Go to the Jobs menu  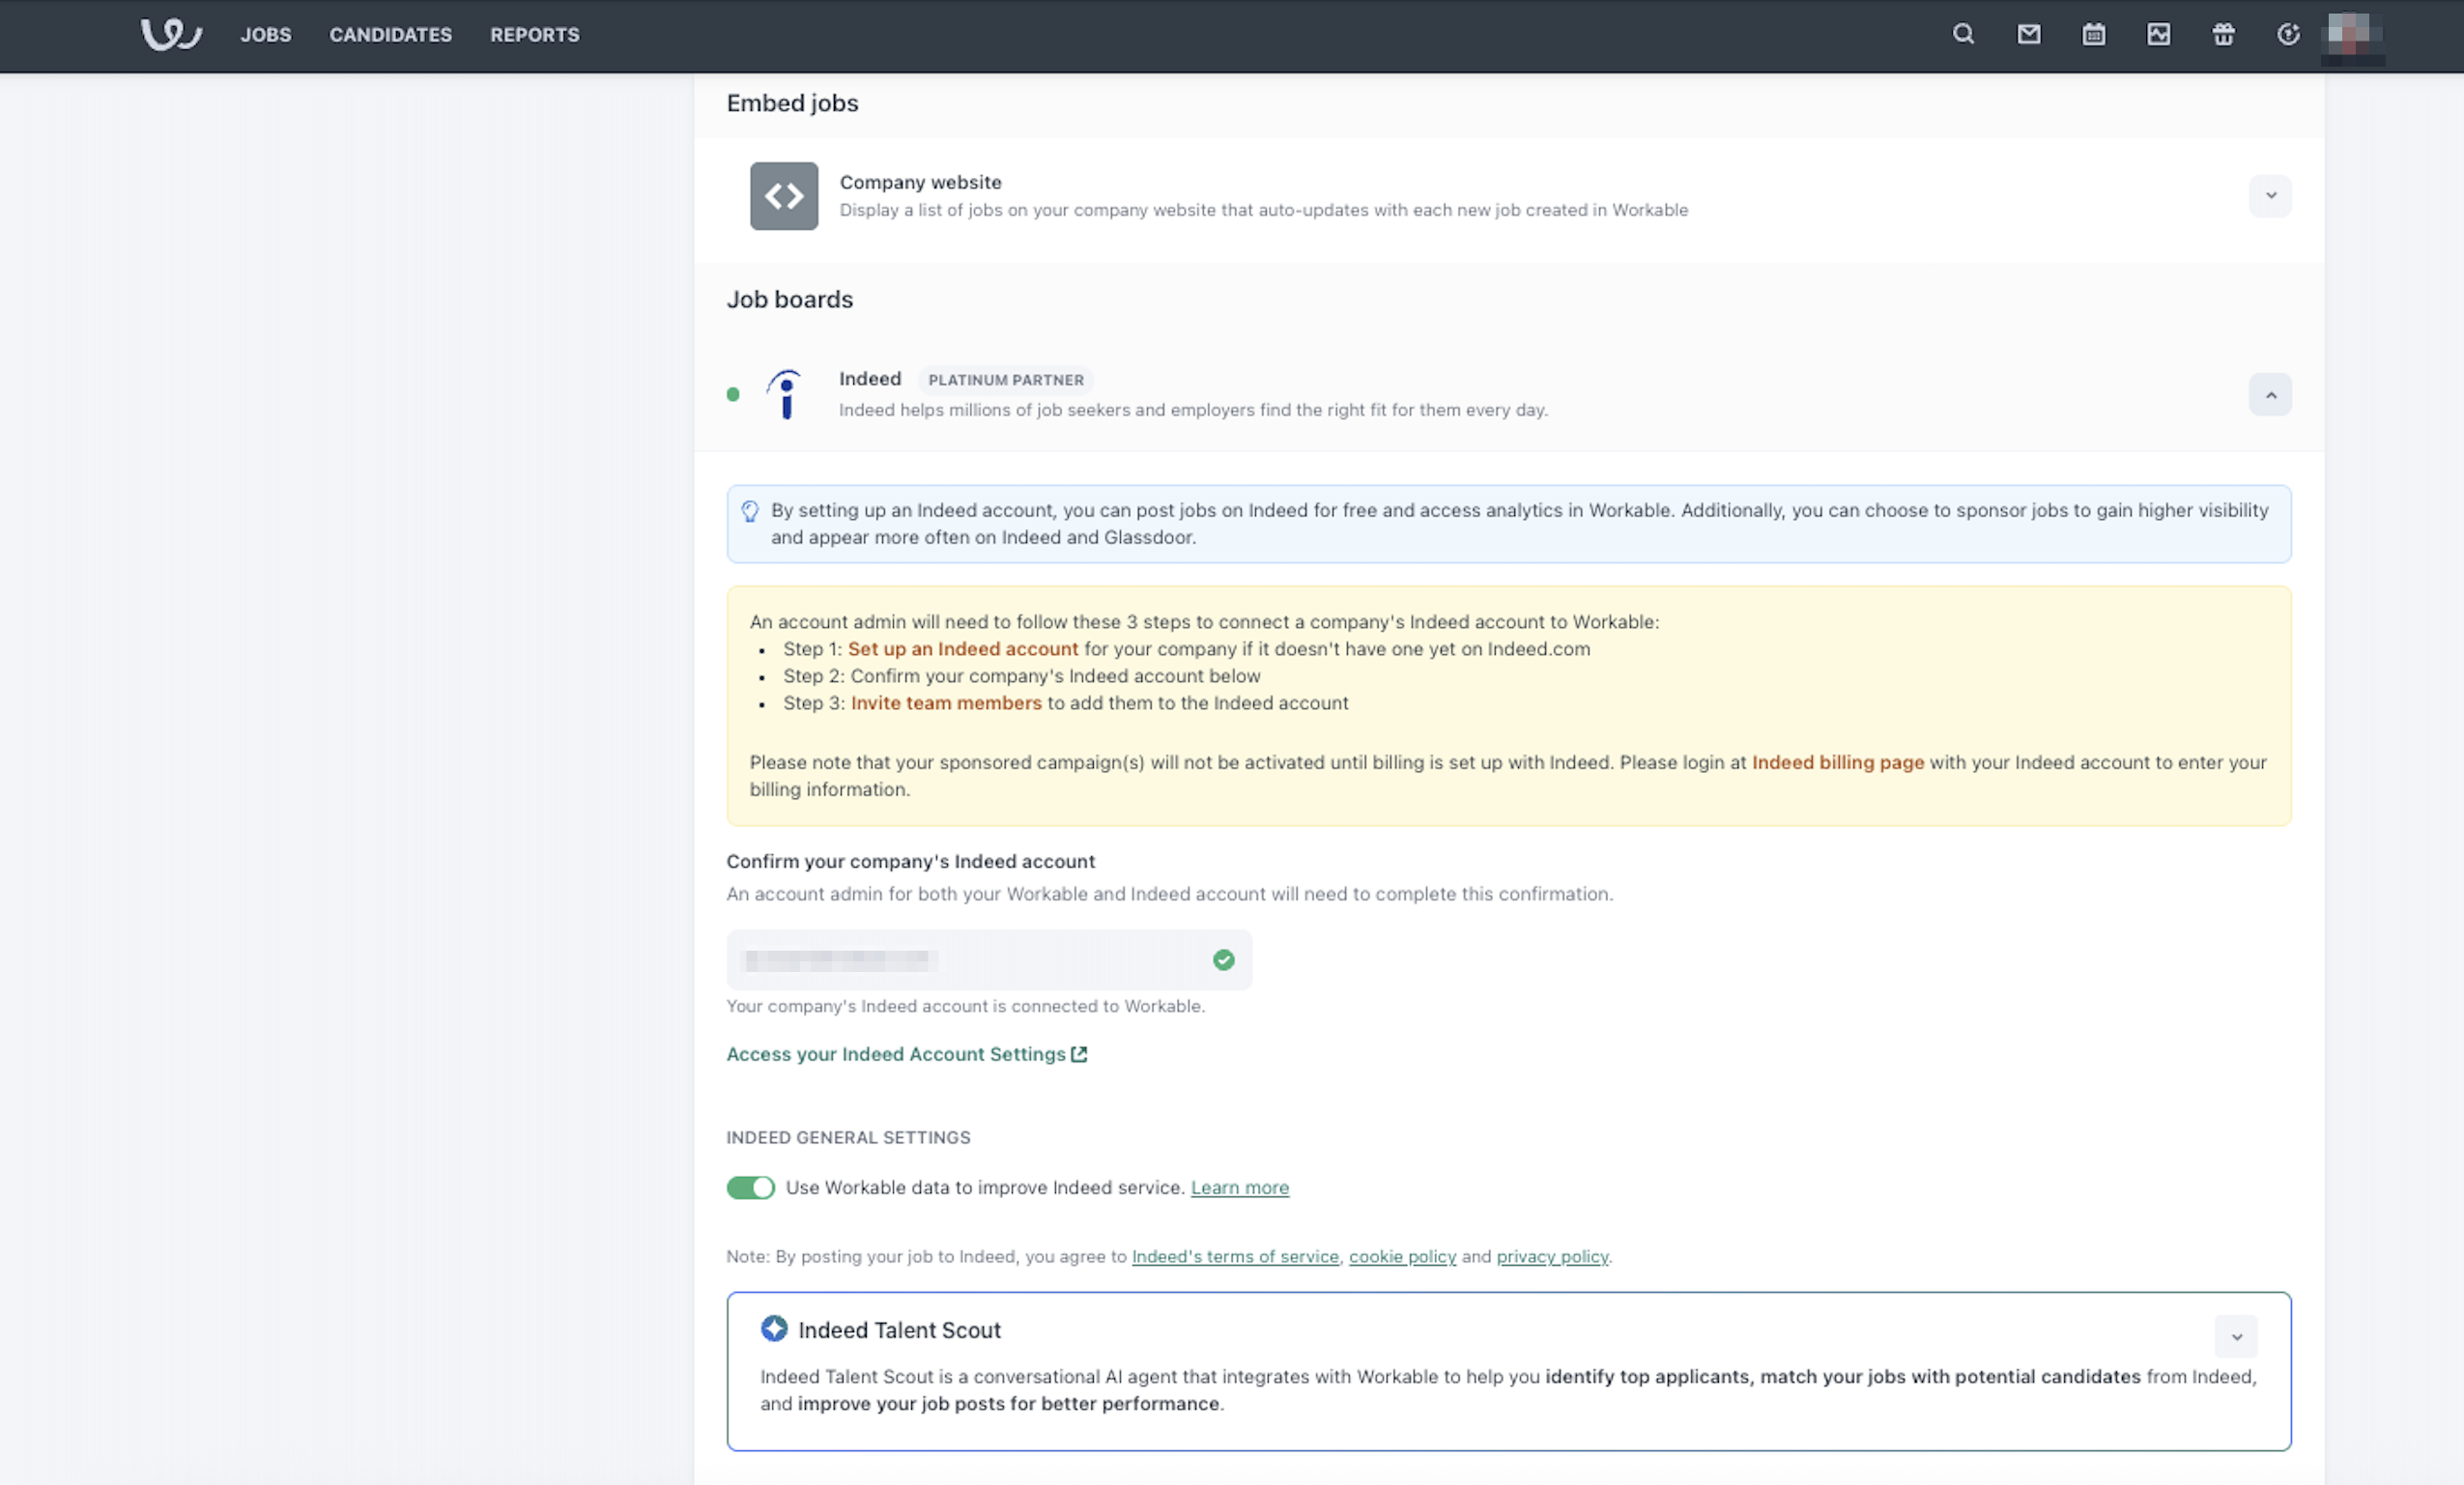pos(266,35)
